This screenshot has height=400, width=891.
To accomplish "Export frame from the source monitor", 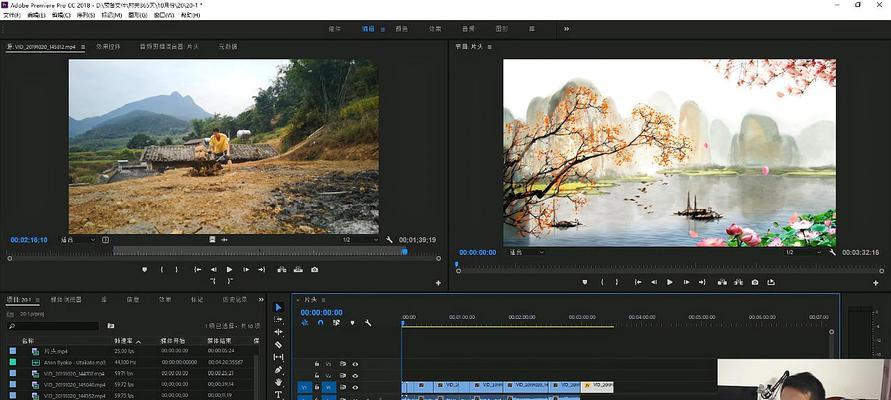I will point(315,269).
